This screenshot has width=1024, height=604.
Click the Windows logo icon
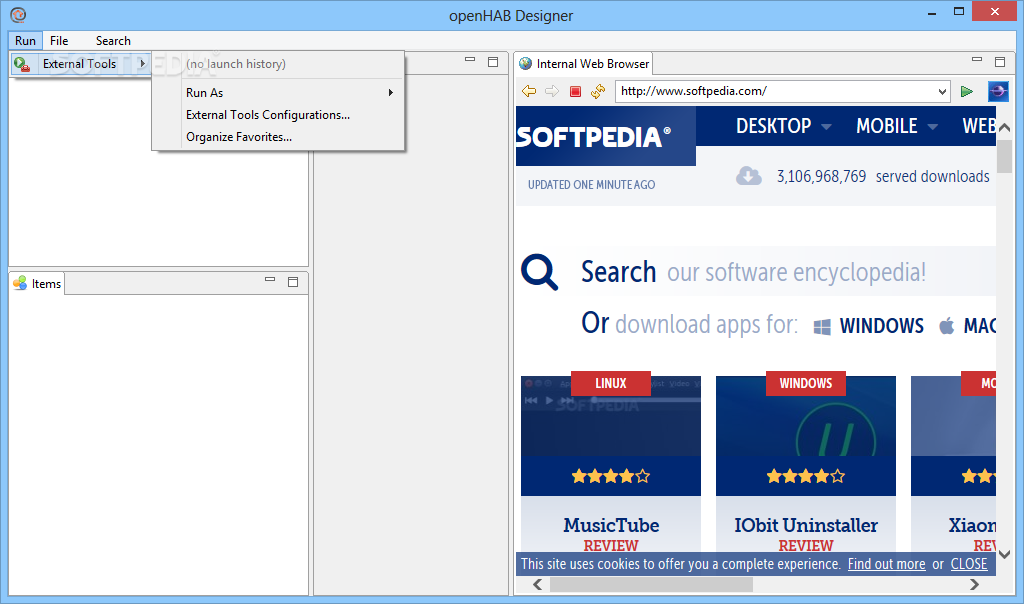(822, 326)
